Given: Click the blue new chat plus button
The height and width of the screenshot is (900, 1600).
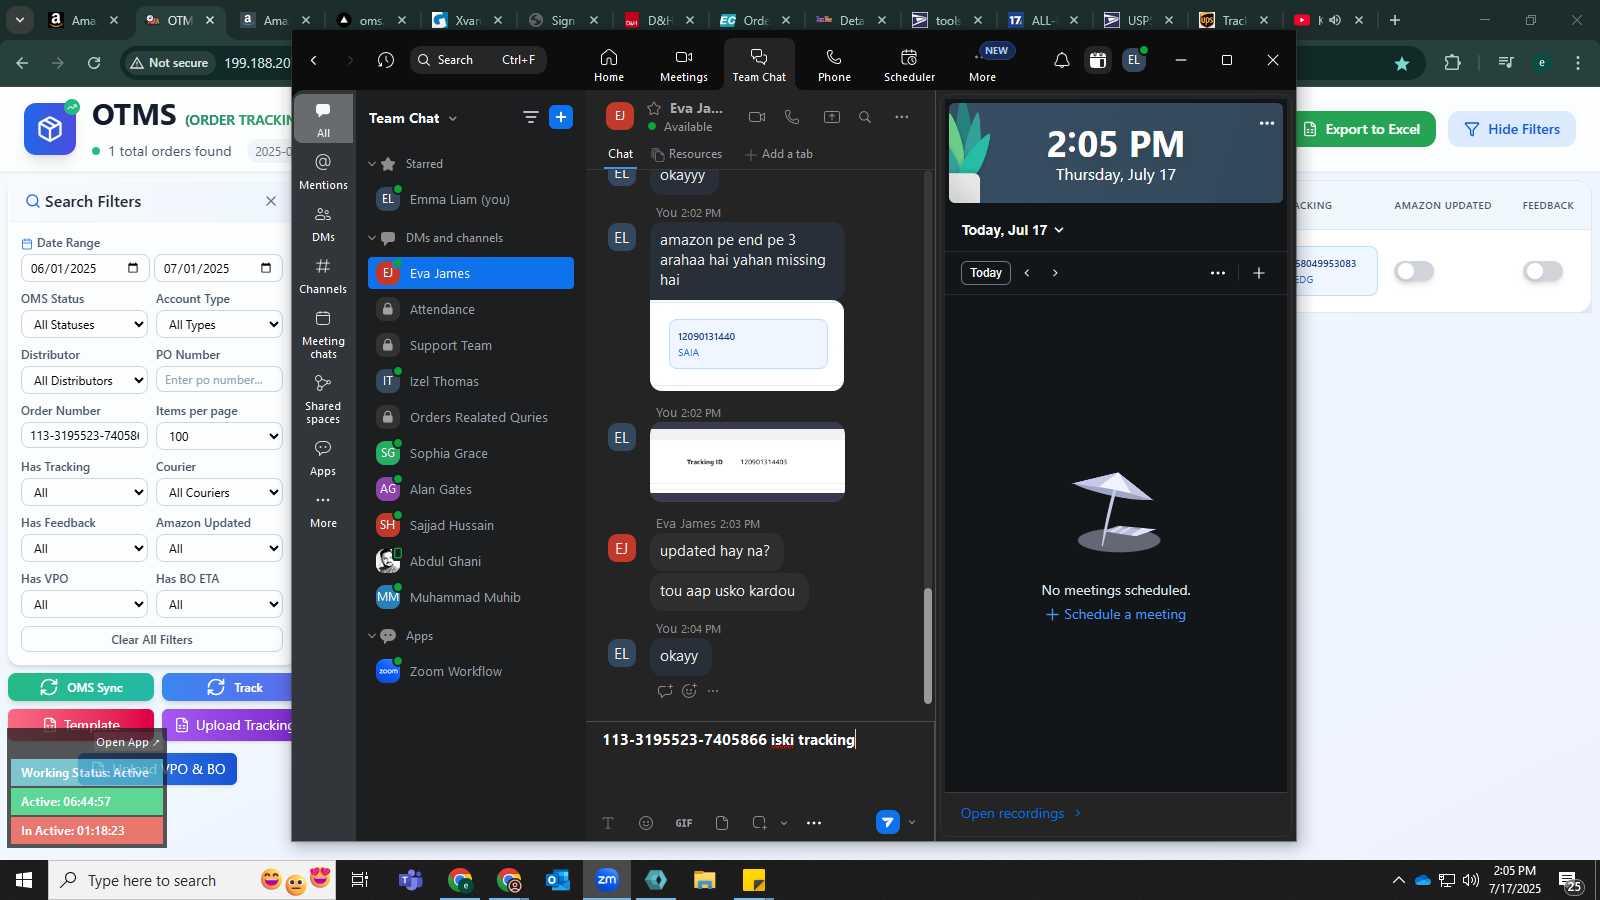Looking at the screenshot, I should [561, 118].
